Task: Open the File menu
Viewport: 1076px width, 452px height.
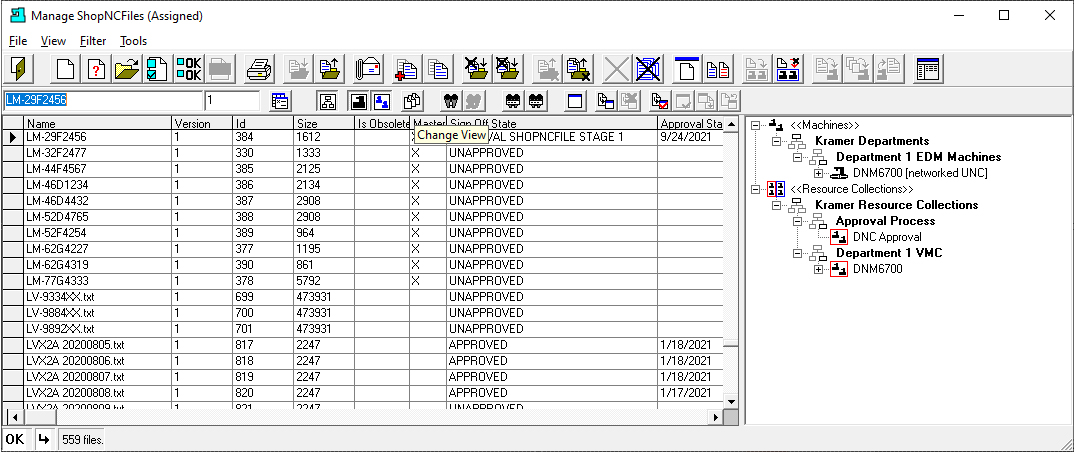Action: click(x=18, y=41)
